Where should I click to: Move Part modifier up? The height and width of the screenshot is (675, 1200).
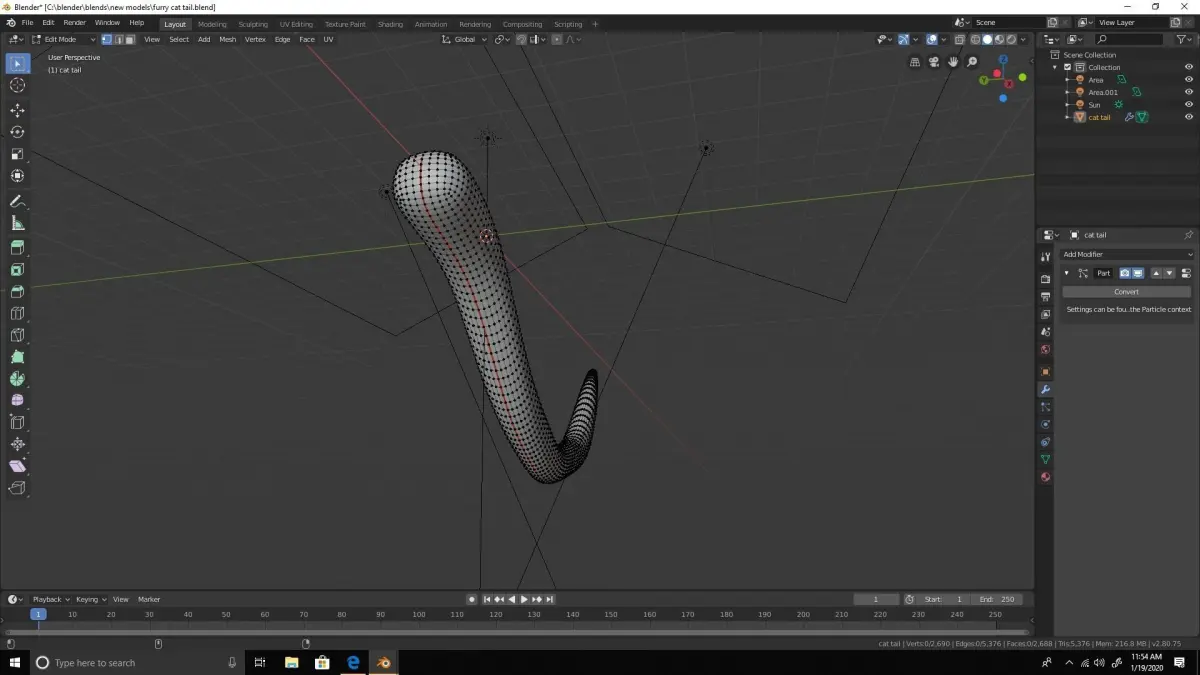[x=1157, y=273]
